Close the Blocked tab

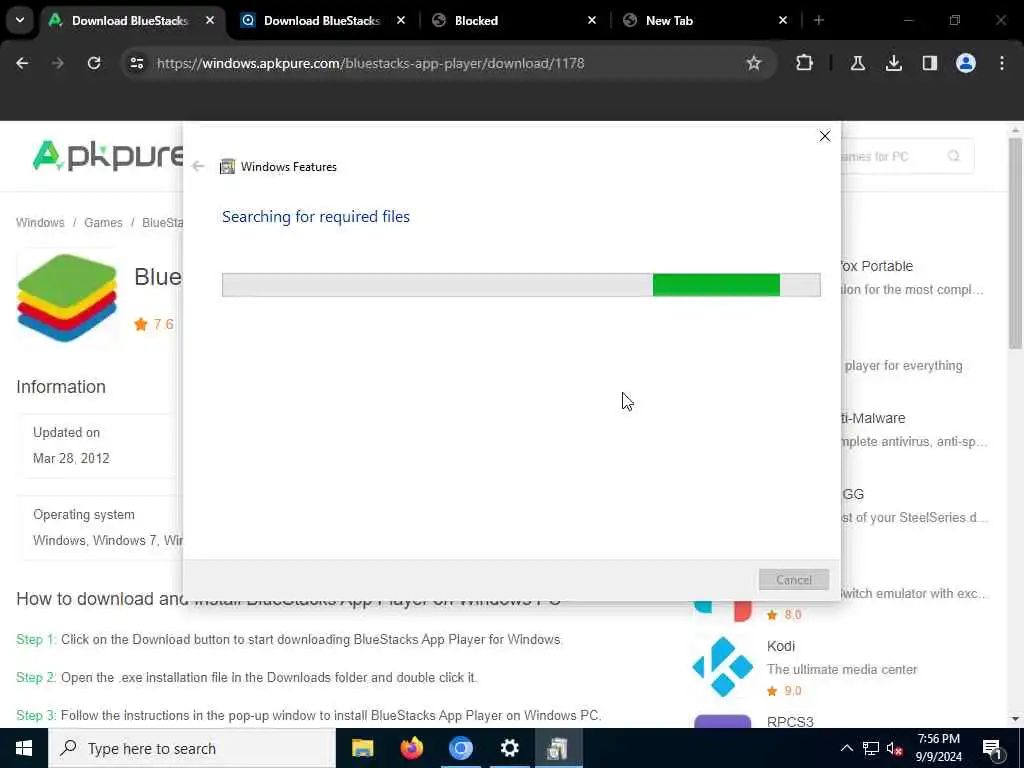(x=592, y=20)
